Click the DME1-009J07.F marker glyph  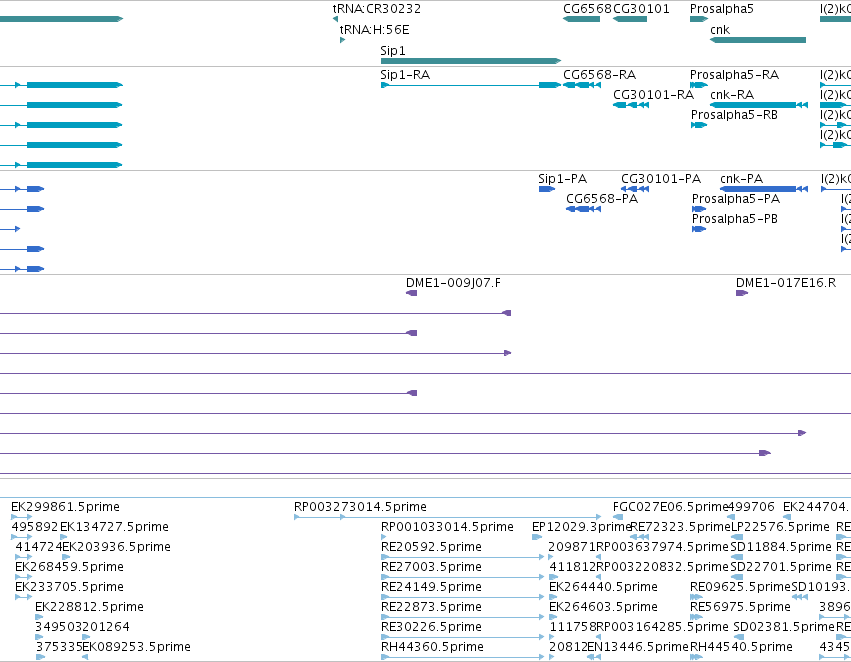[411, 293]
